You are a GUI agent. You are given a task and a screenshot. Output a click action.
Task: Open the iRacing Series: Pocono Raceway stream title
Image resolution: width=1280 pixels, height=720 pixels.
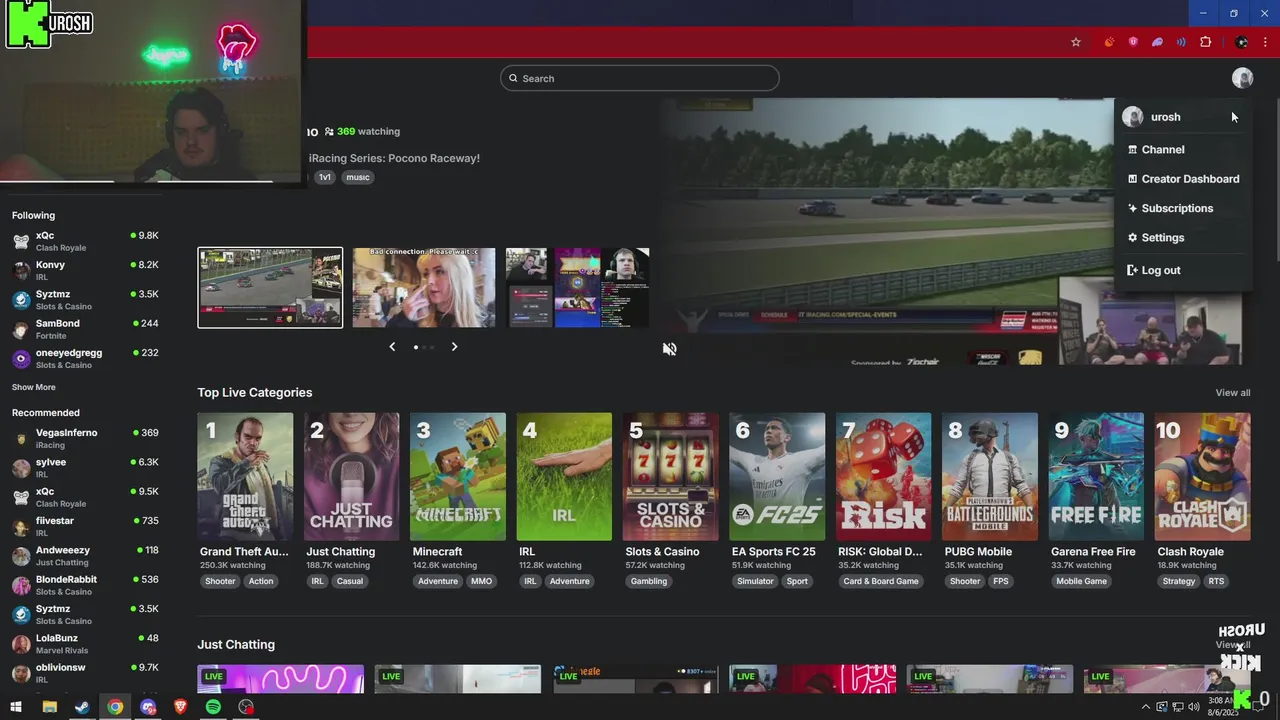[x=394, y=158]
